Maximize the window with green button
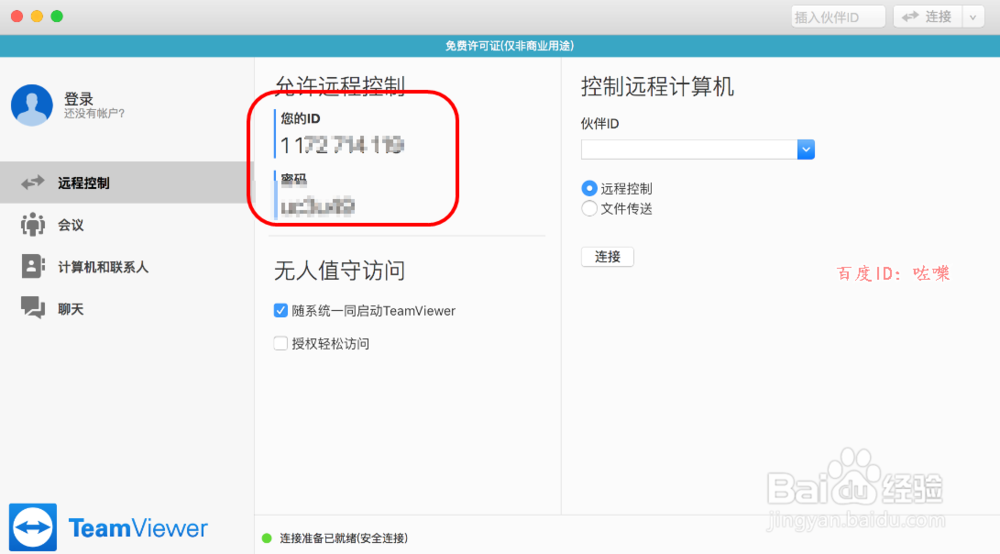This screenshot has width=1000, height=554. pos(57,16)
